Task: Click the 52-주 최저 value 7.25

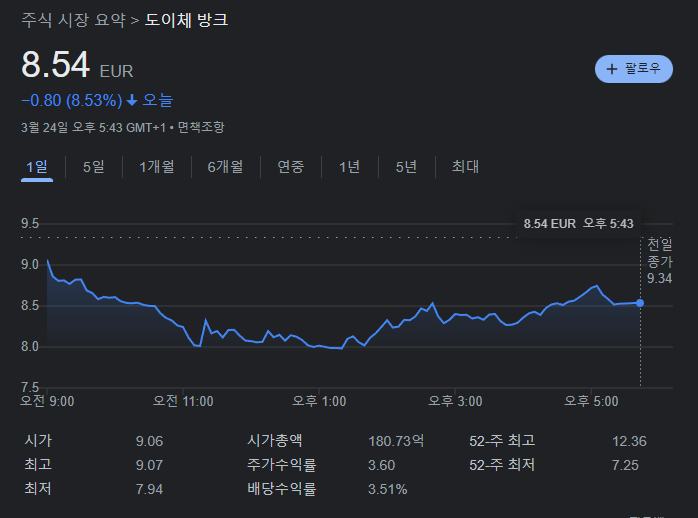Action: [x=625, y=465]
